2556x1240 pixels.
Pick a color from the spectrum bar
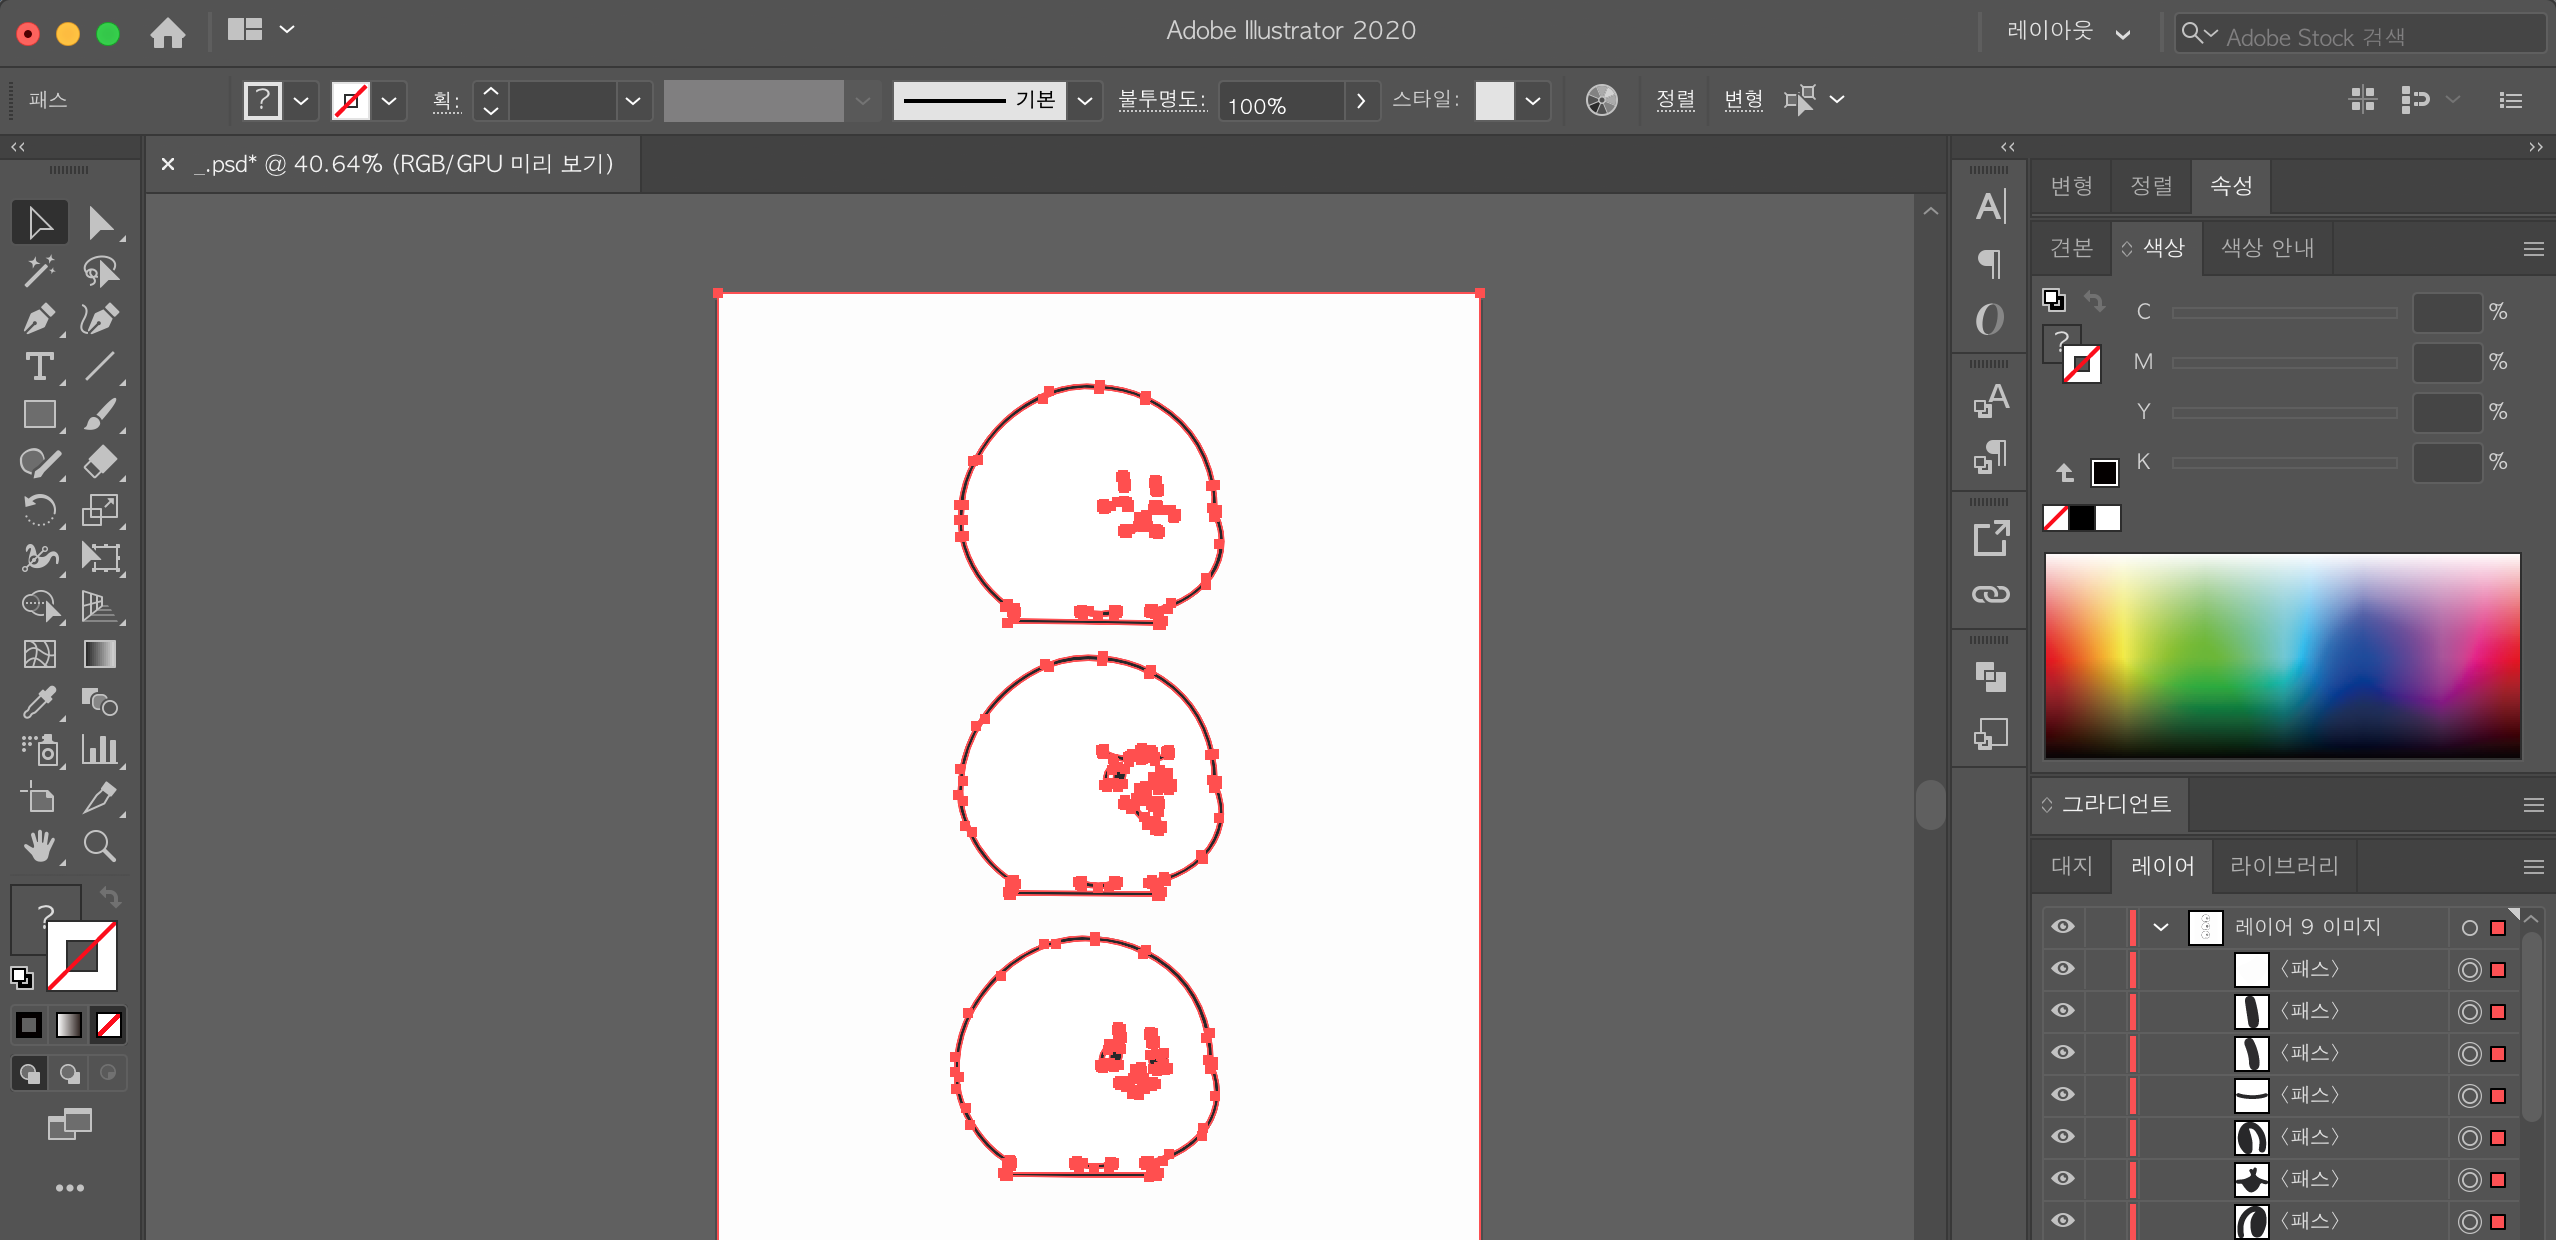click(x=2282, y=655)
